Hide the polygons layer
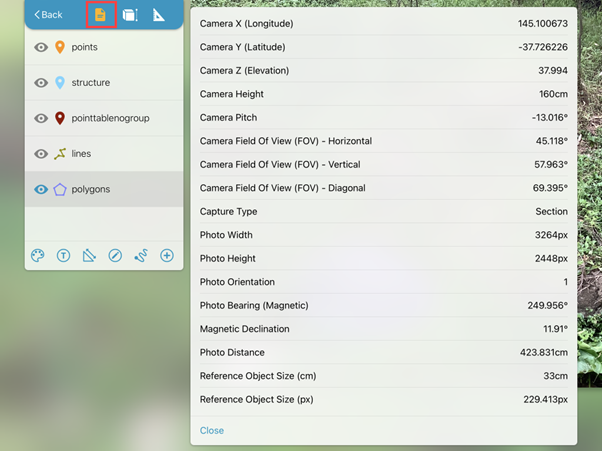Image resolution: width=602 pixels, height=451 pixels. coord(41,189)
